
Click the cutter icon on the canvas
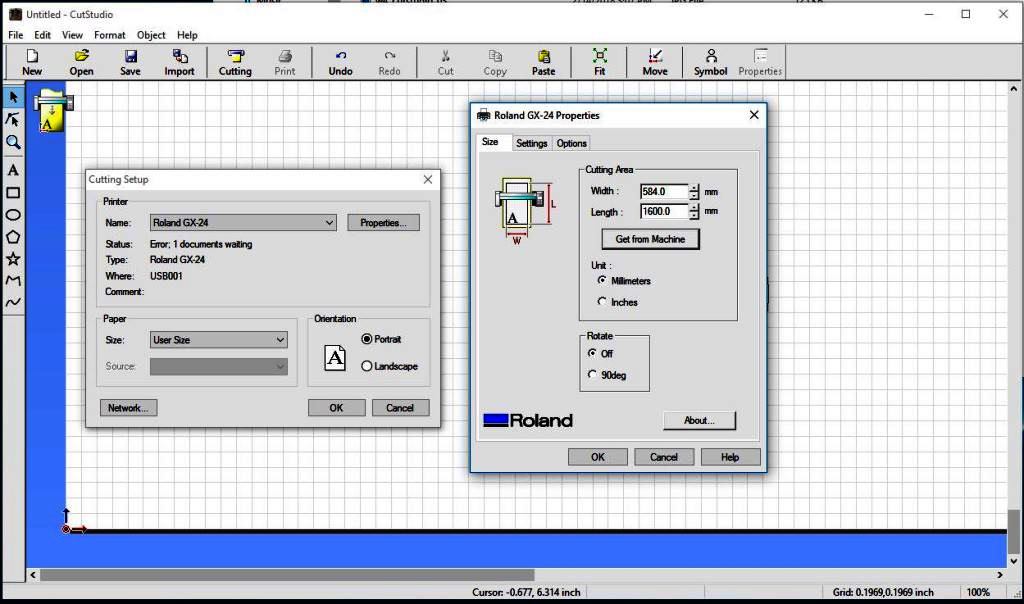52,111
